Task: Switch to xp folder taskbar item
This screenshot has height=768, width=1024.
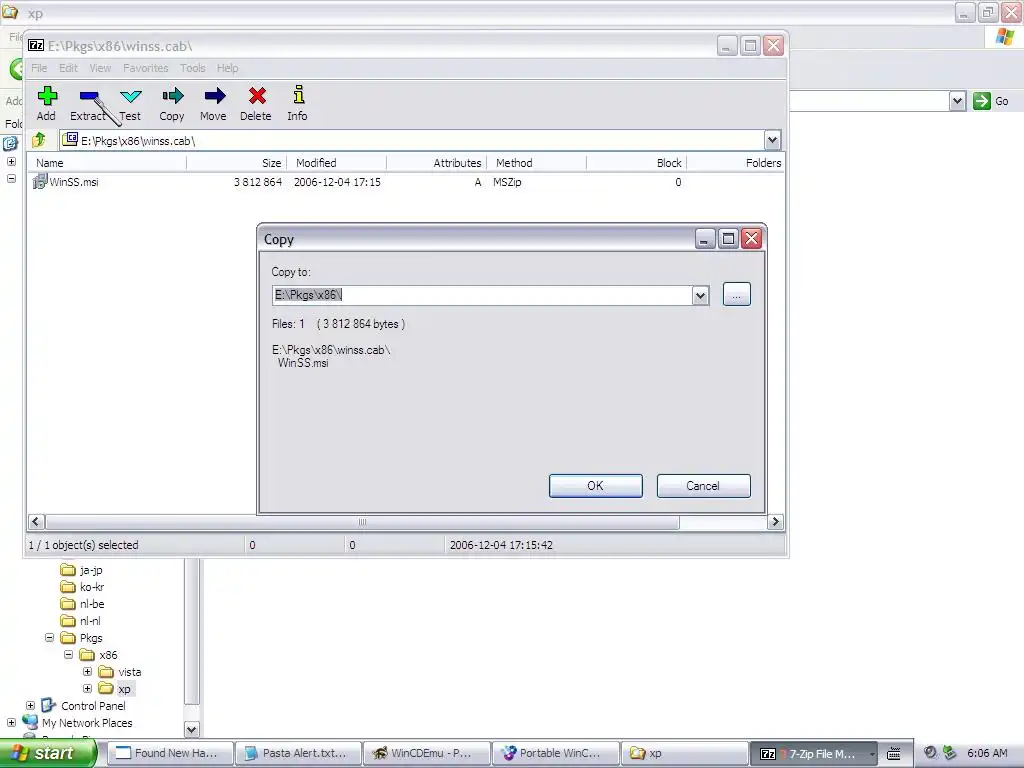Action: 684,753
